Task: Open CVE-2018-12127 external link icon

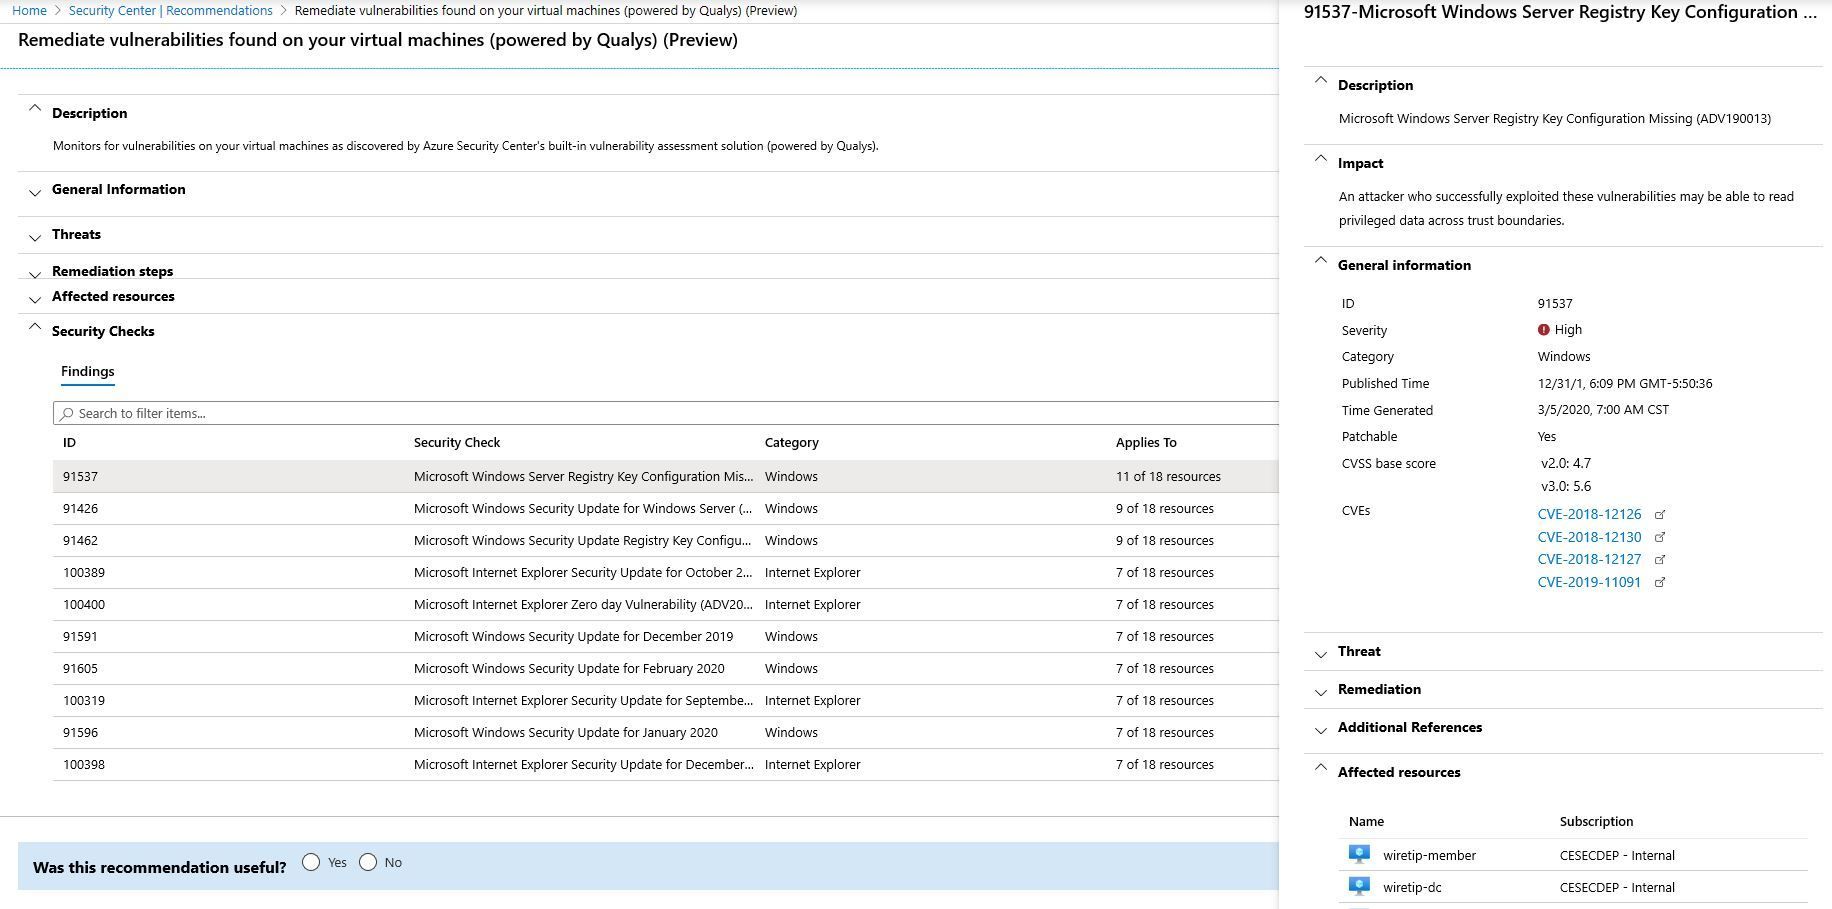Action: coord(1660,559)
